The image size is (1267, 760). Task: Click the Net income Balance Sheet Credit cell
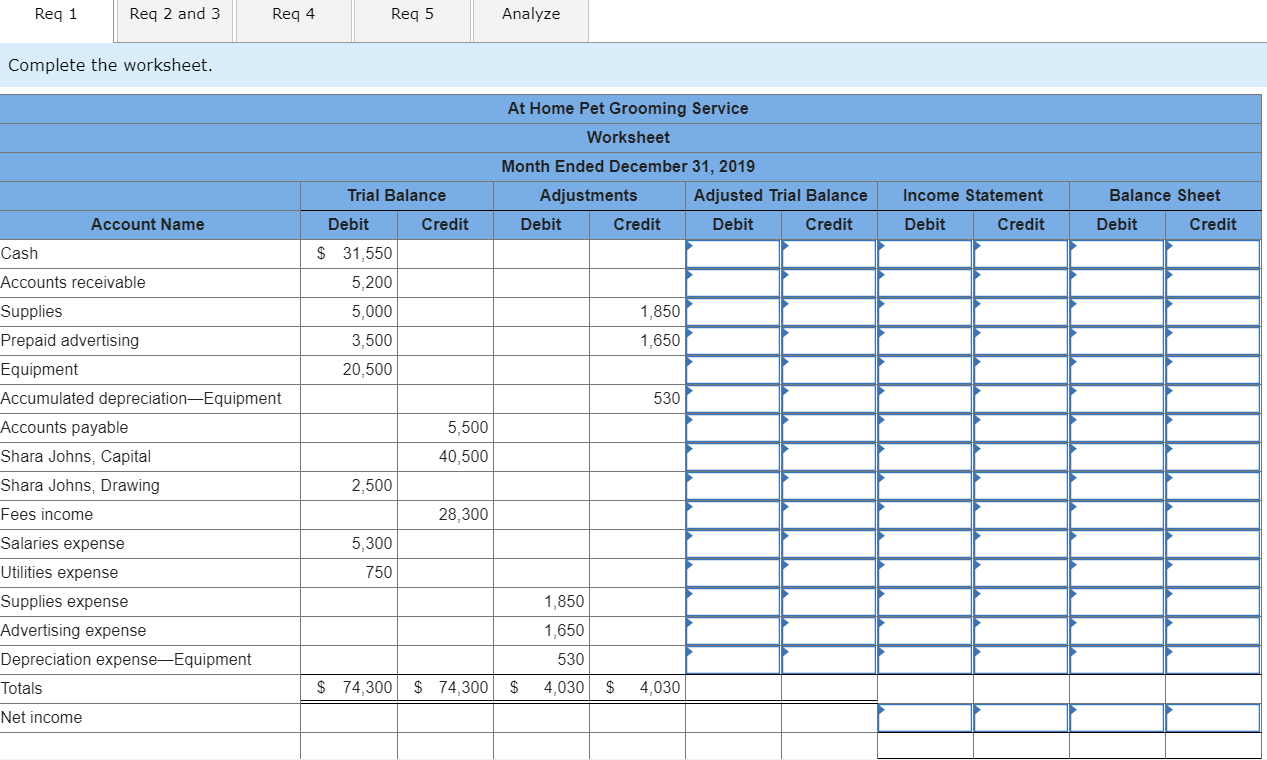[1212, 717]
